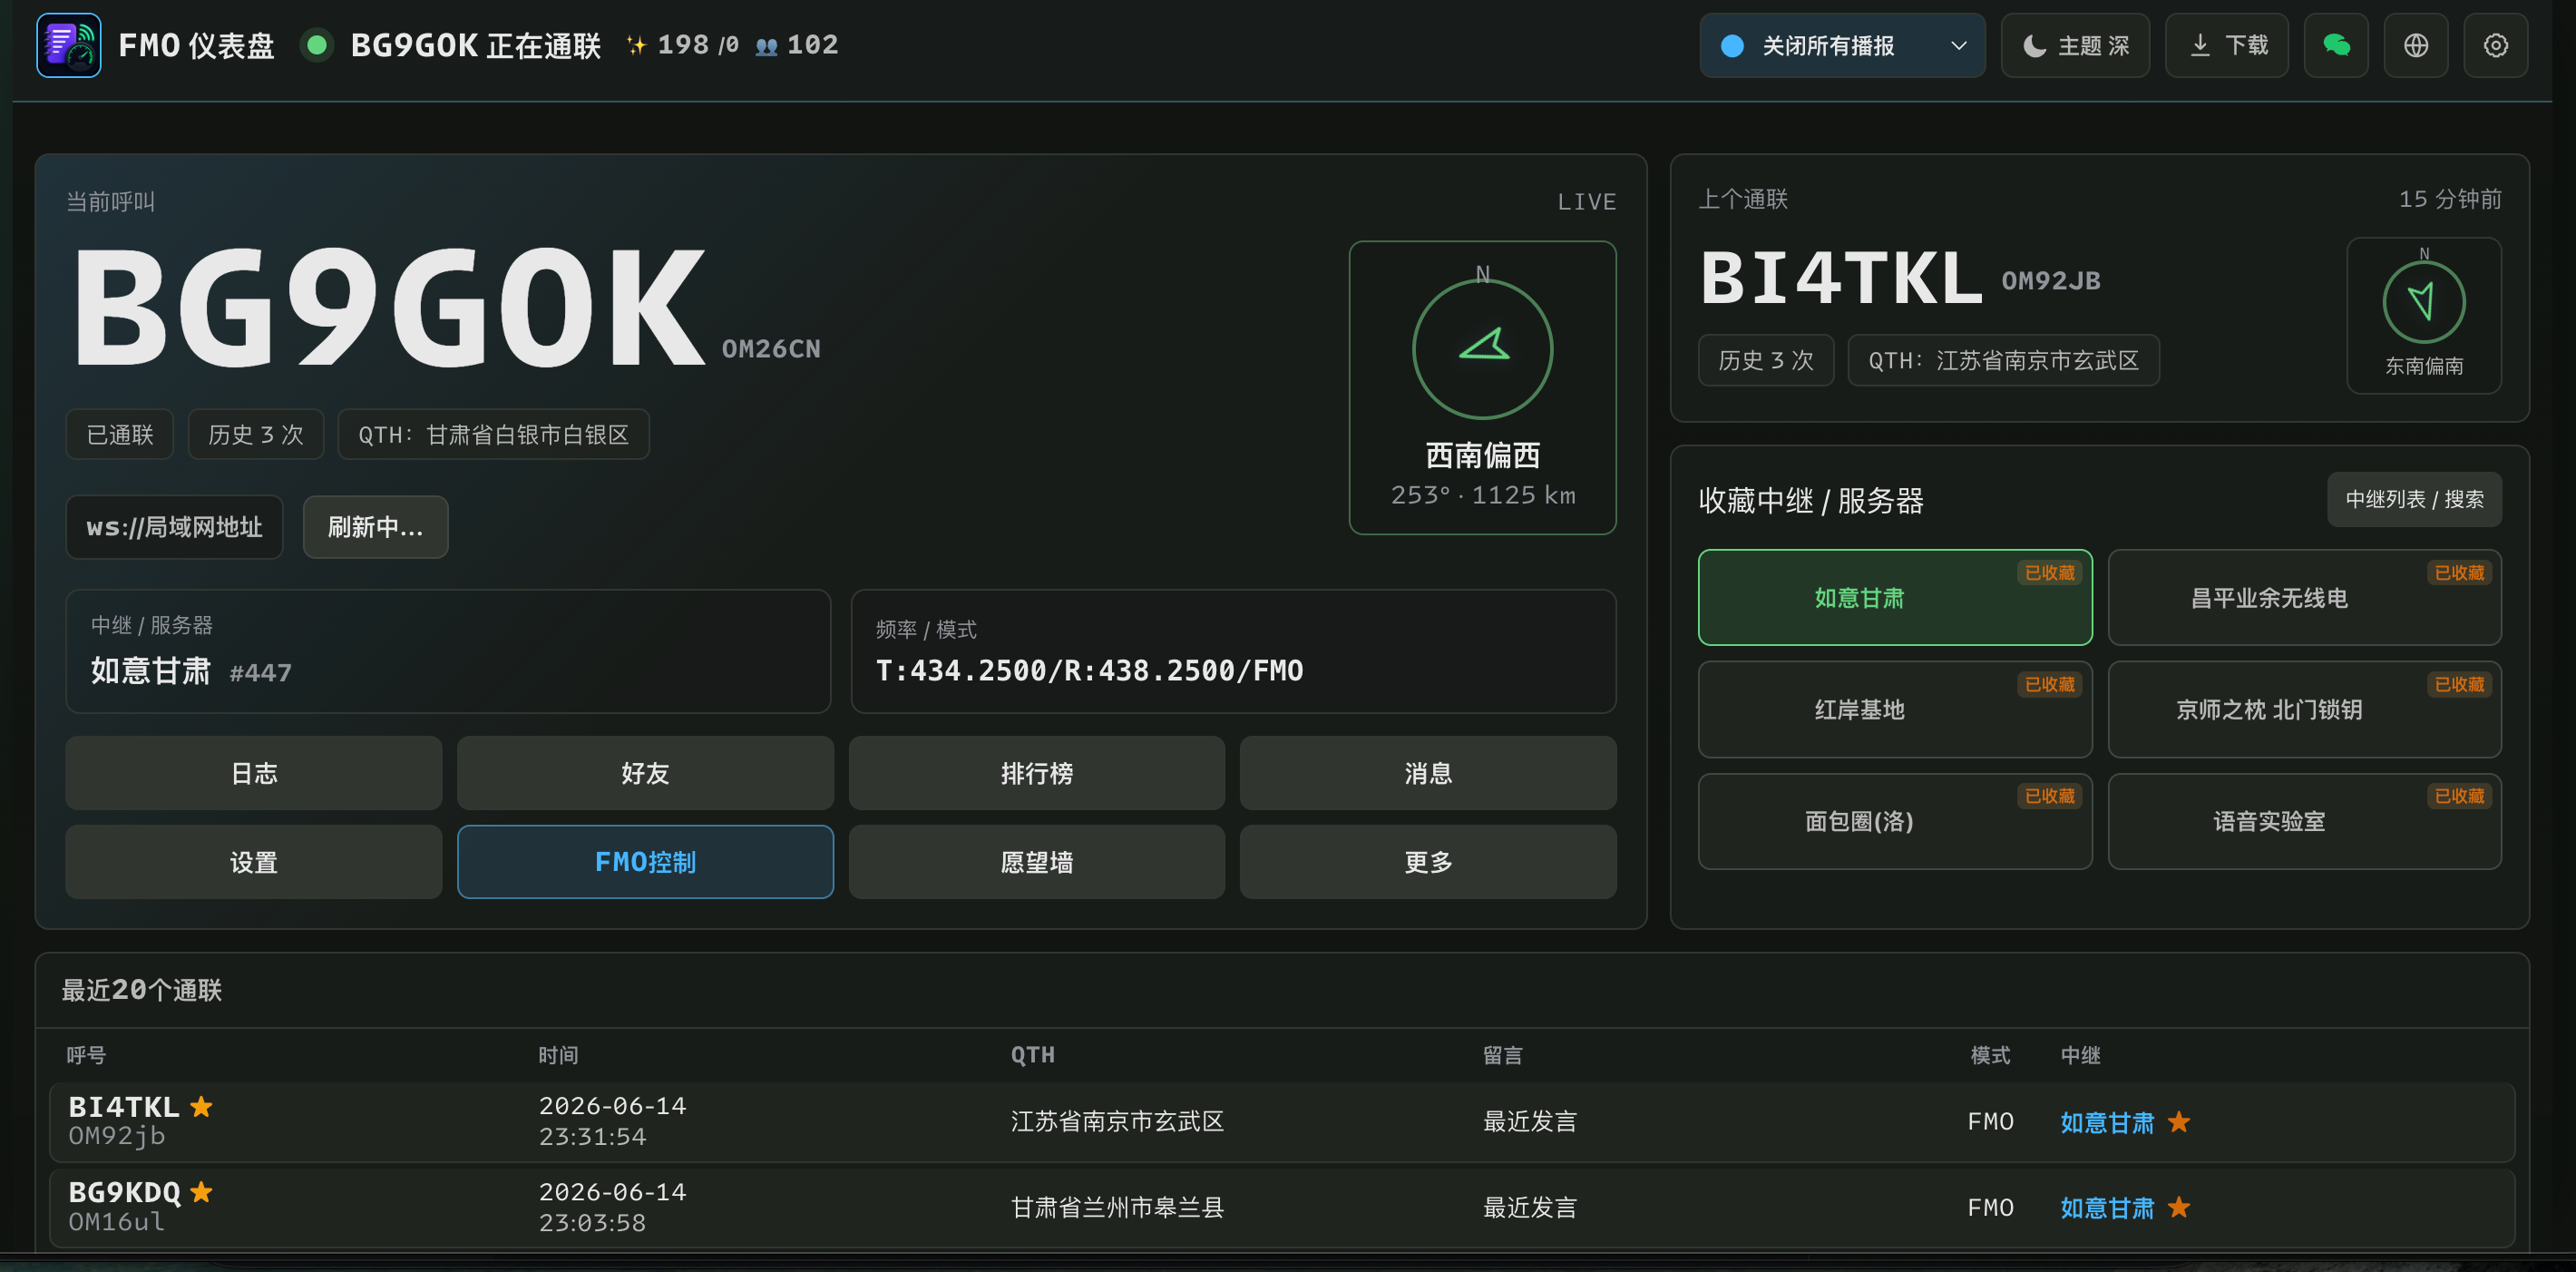
Task: Click the 如意甘肃 relay link in BI4TKL row
Action: click(2106, 1122)
